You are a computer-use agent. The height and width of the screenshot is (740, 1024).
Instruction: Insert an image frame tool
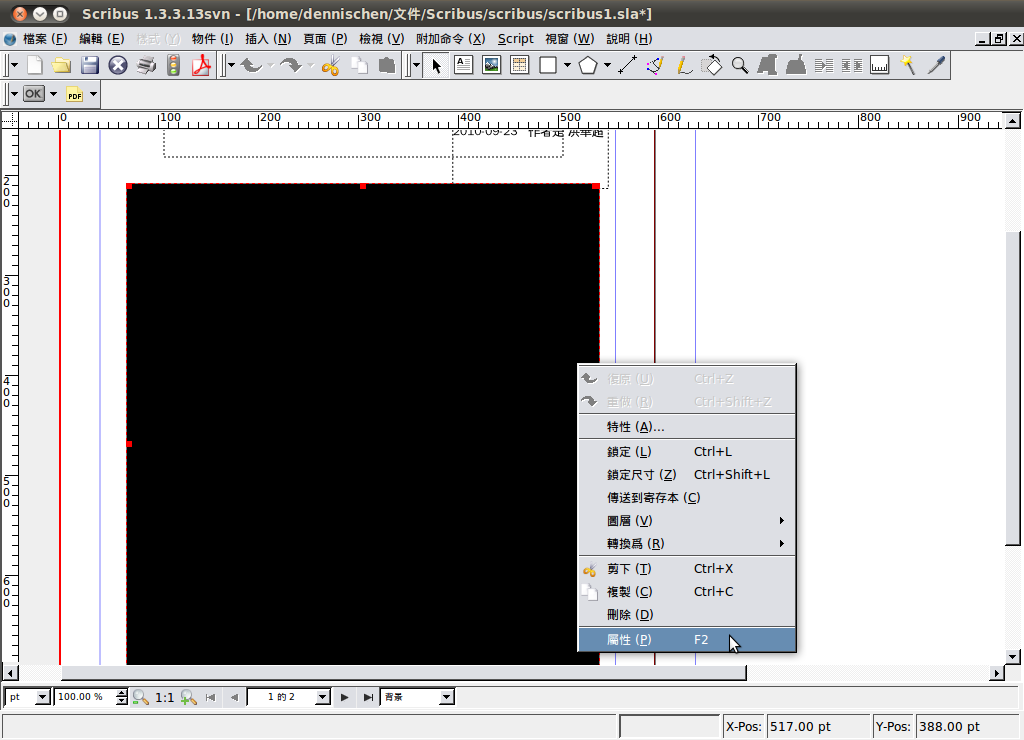[x=491, y=65]
